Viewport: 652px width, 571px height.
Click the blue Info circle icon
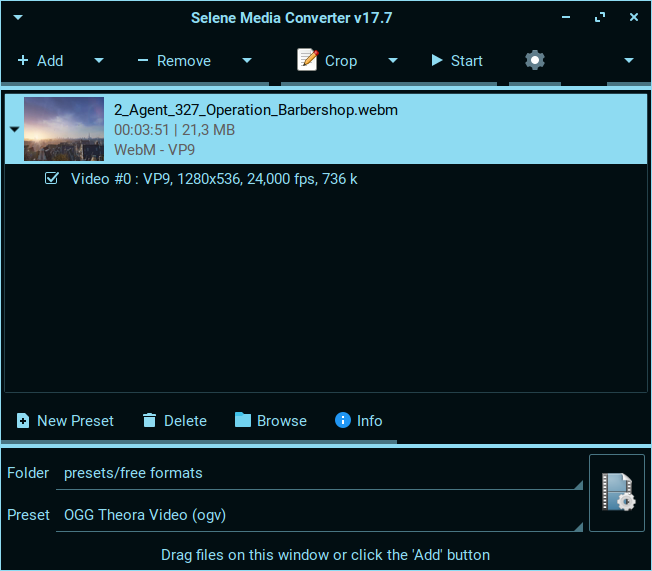pyautogui.click(x=343, y=420)
